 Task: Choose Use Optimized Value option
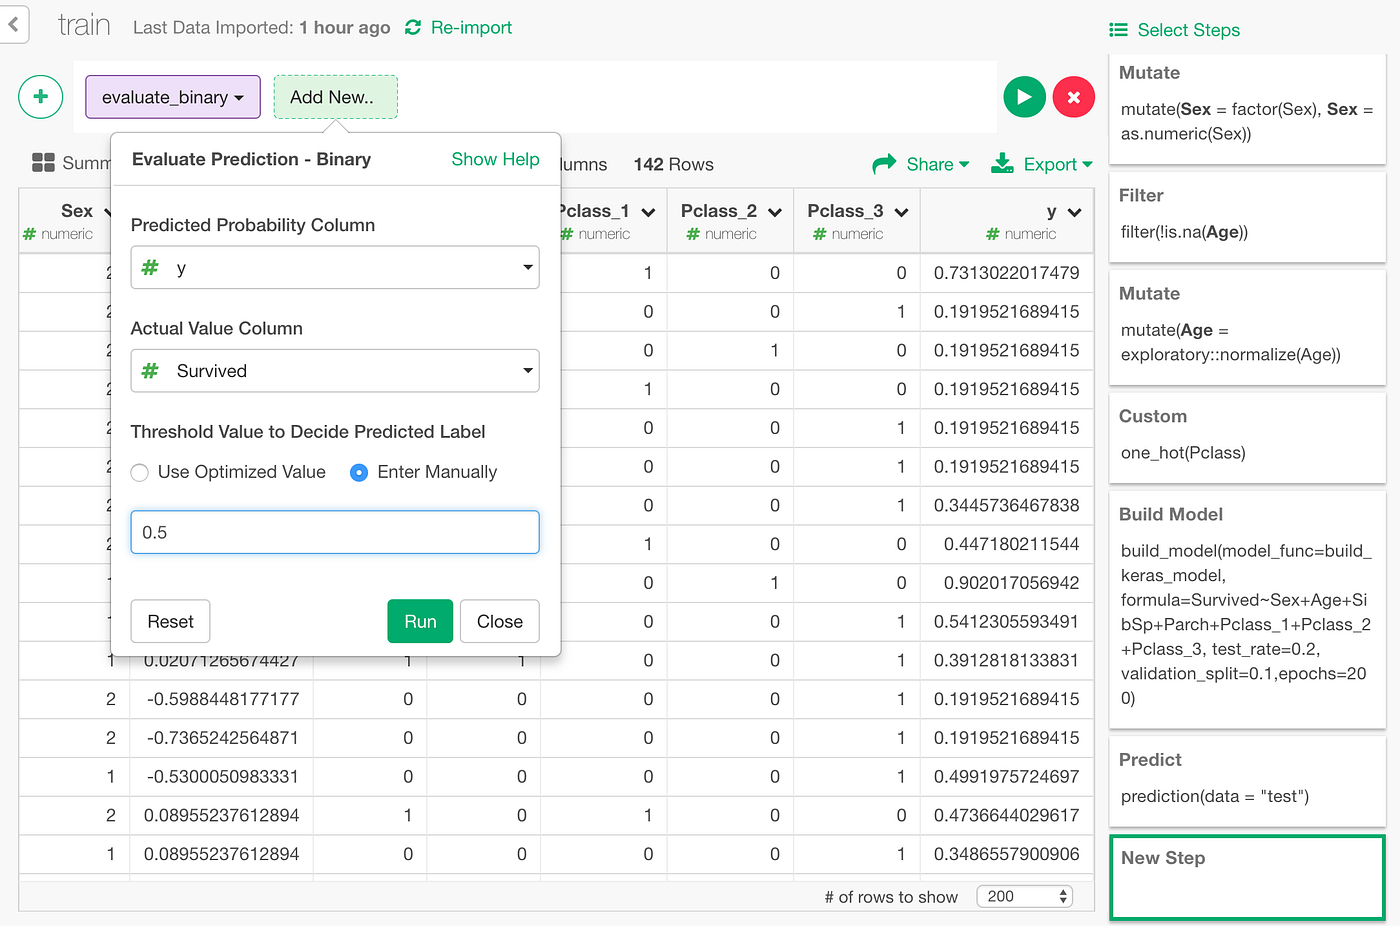(140, 472)
